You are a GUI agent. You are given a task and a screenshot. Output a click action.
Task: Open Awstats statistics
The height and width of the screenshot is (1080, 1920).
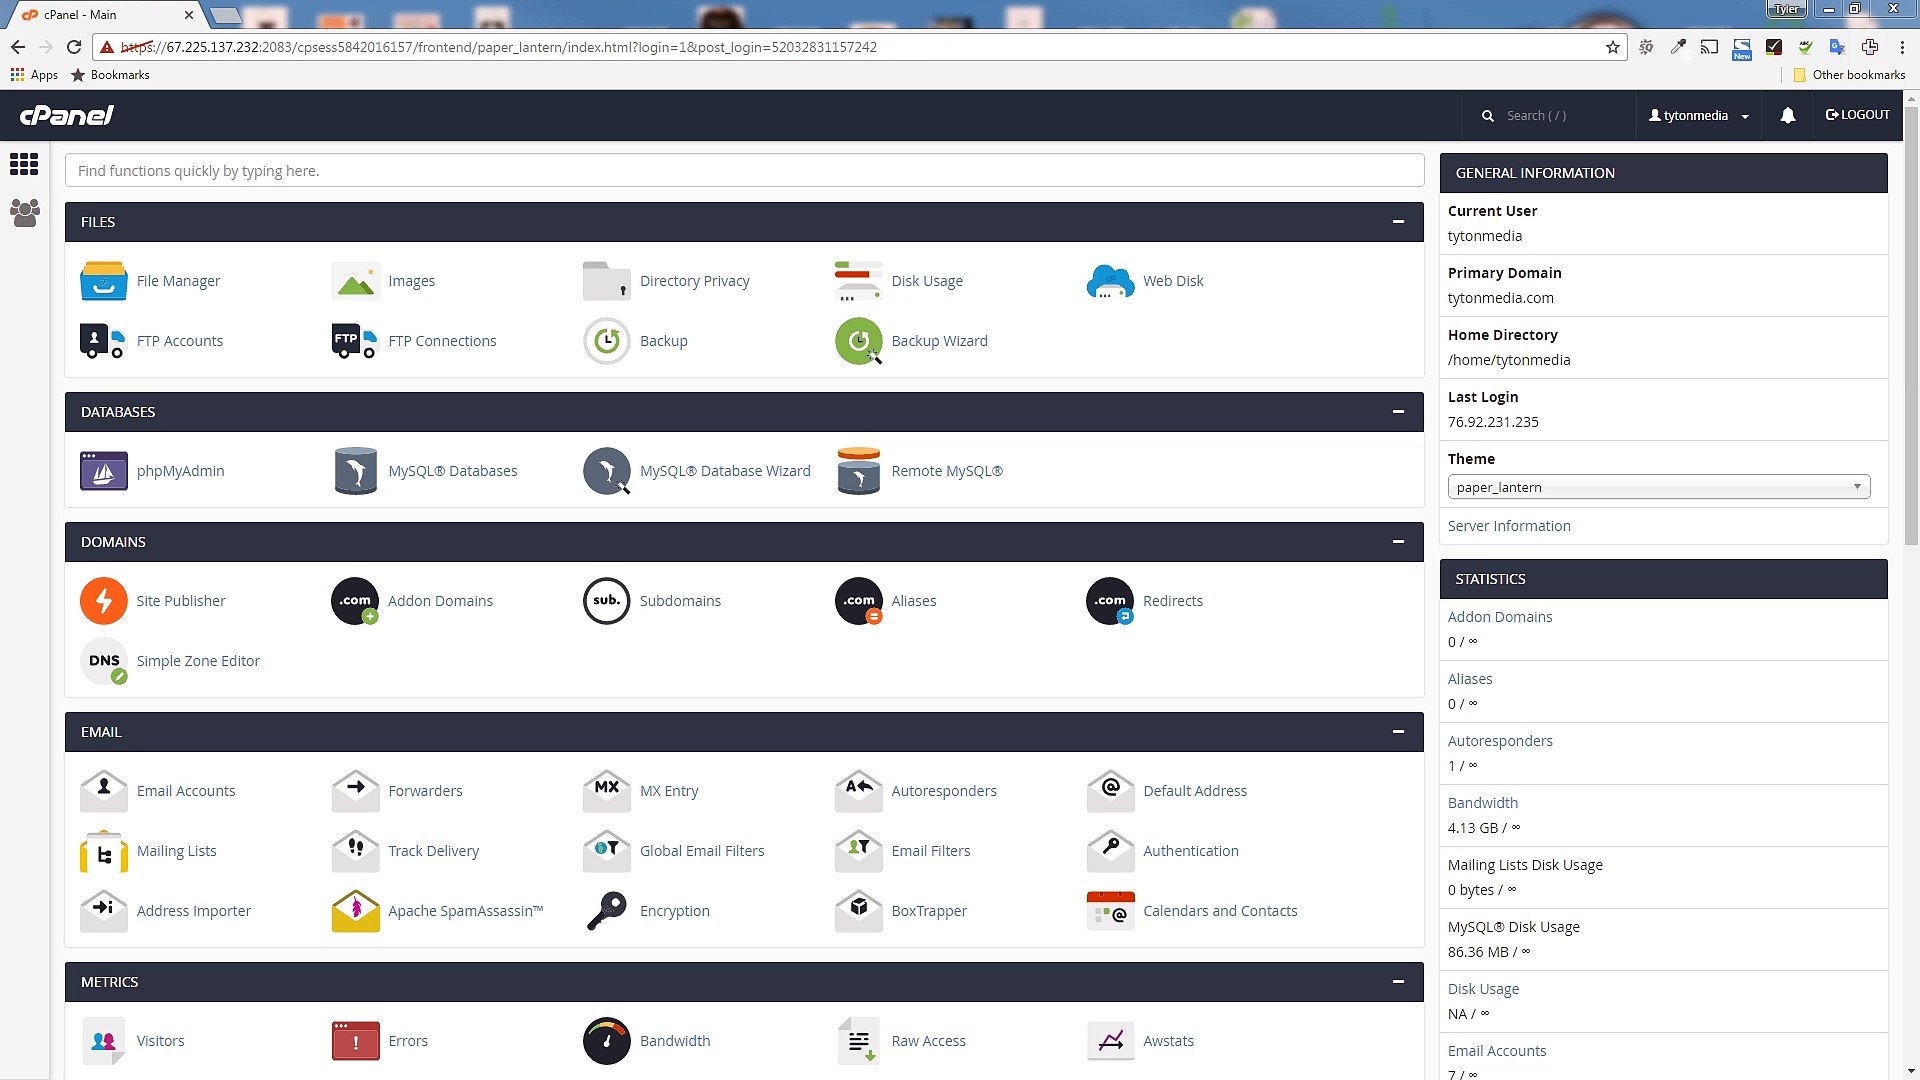pos(1167,1041)
